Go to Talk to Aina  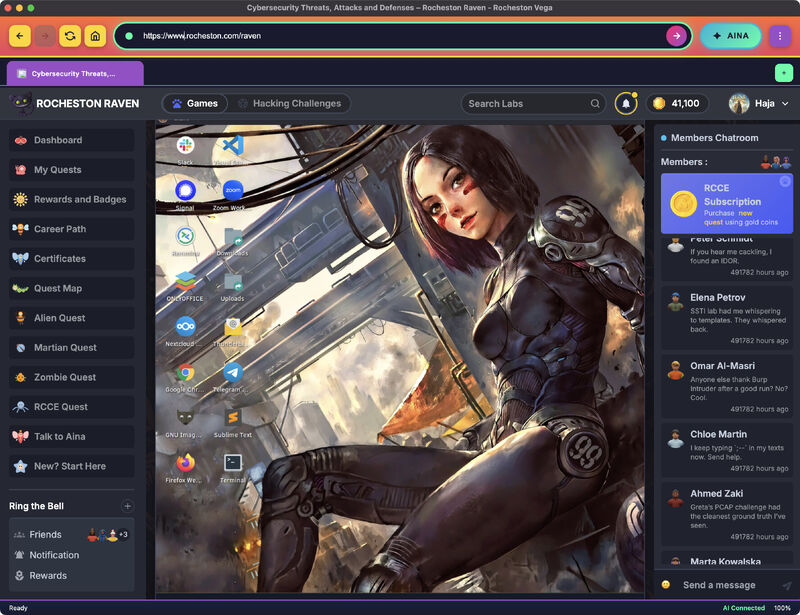tap(62, 436)
